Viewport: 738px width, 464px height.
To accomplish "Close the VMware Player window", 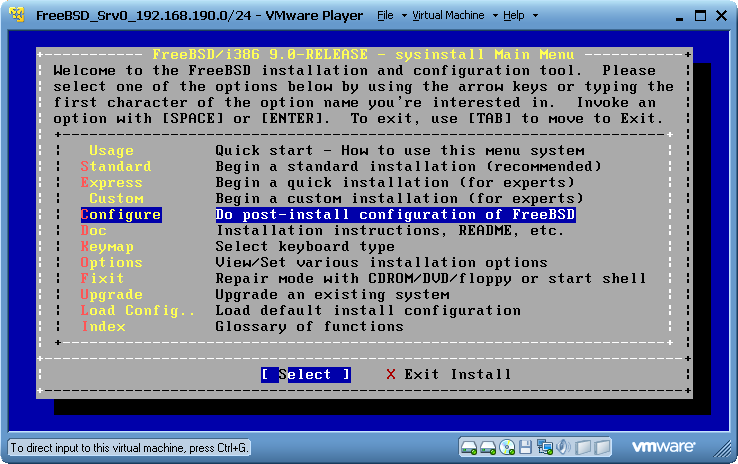I will 721,16.
